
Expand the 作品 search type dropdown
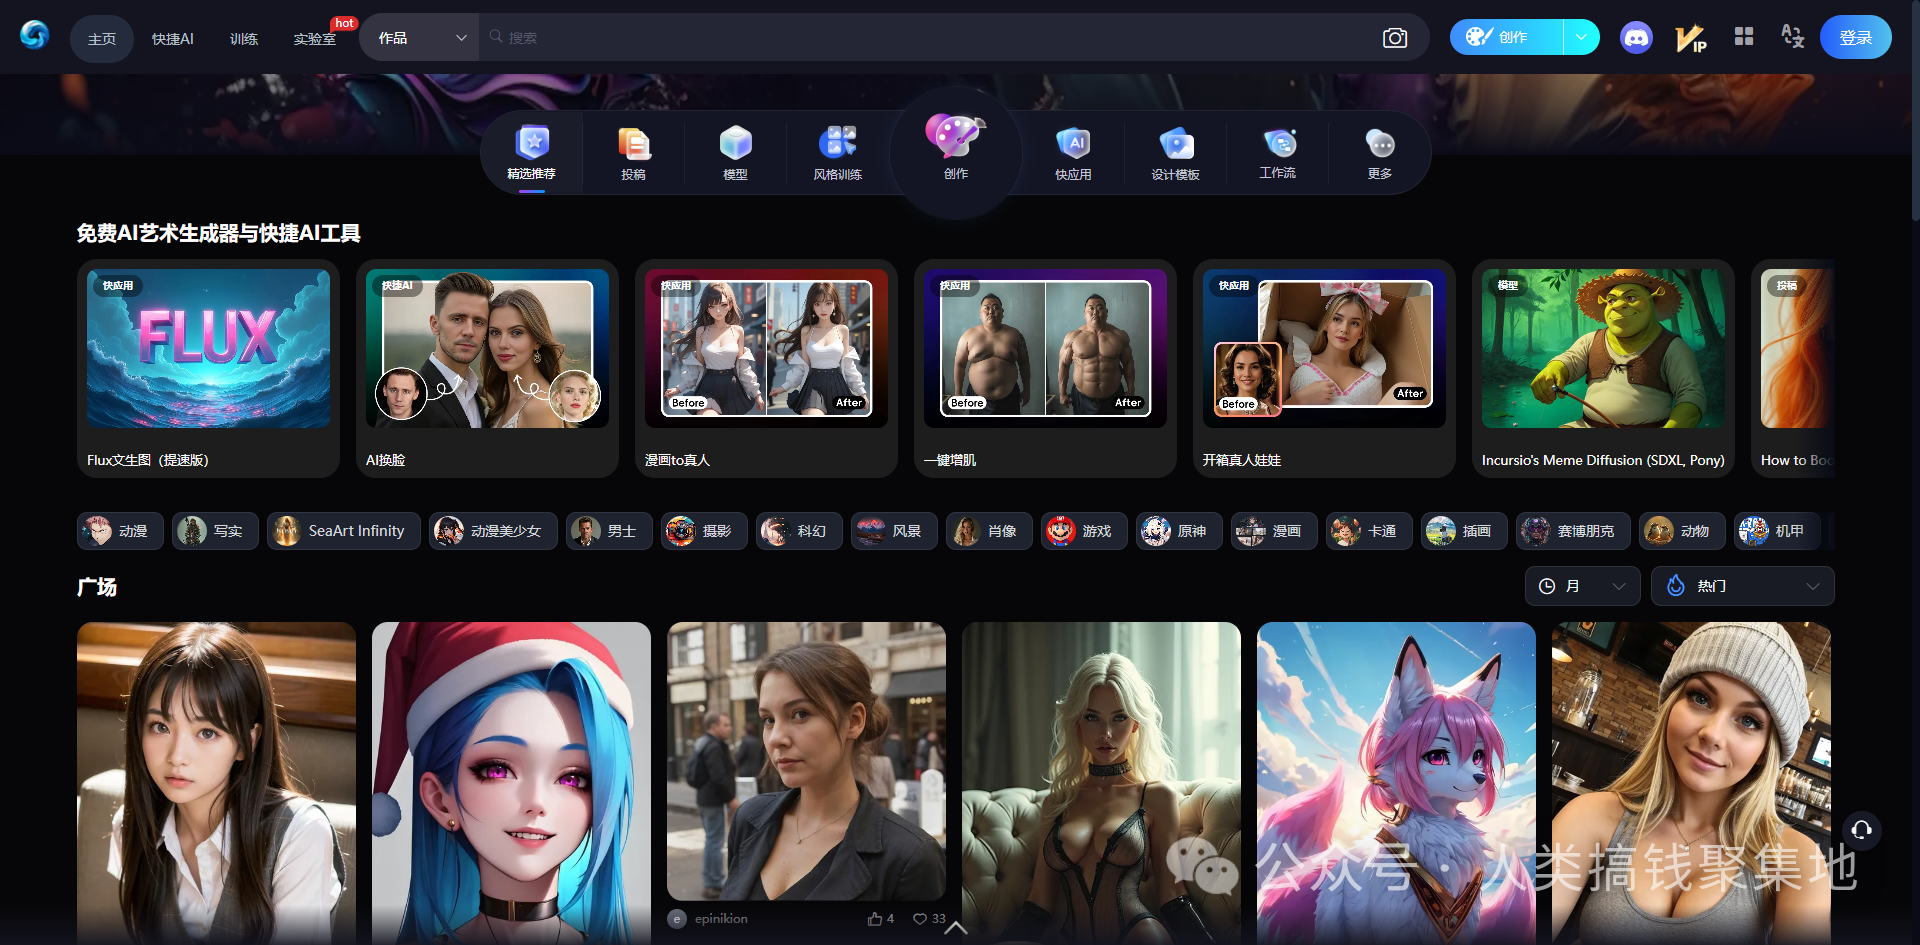click(x=420, y=38)
